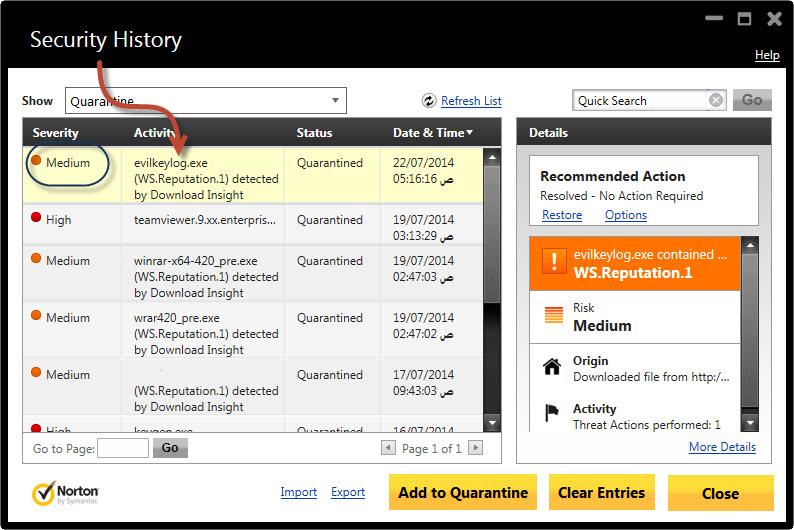This screenshot has height=530, width=794.
Task: Click the Go button next to Go to Page
Action: [x=170, y=447]
